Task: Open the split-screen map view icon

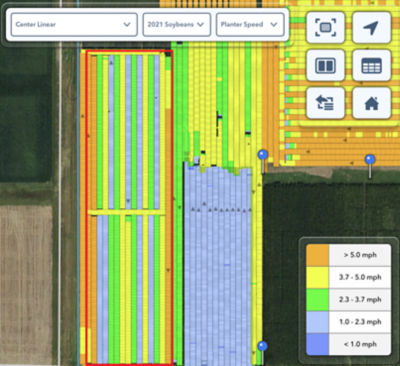Action: [x=325, y=65]
